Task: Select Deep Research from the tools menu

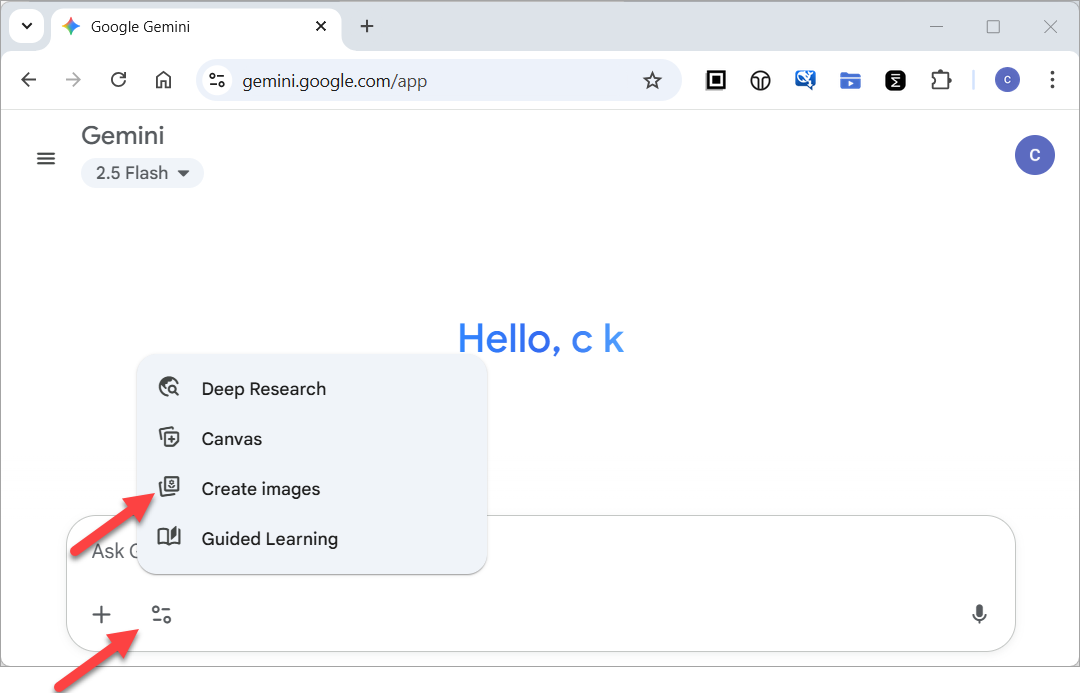Action: tap(312, 389)
